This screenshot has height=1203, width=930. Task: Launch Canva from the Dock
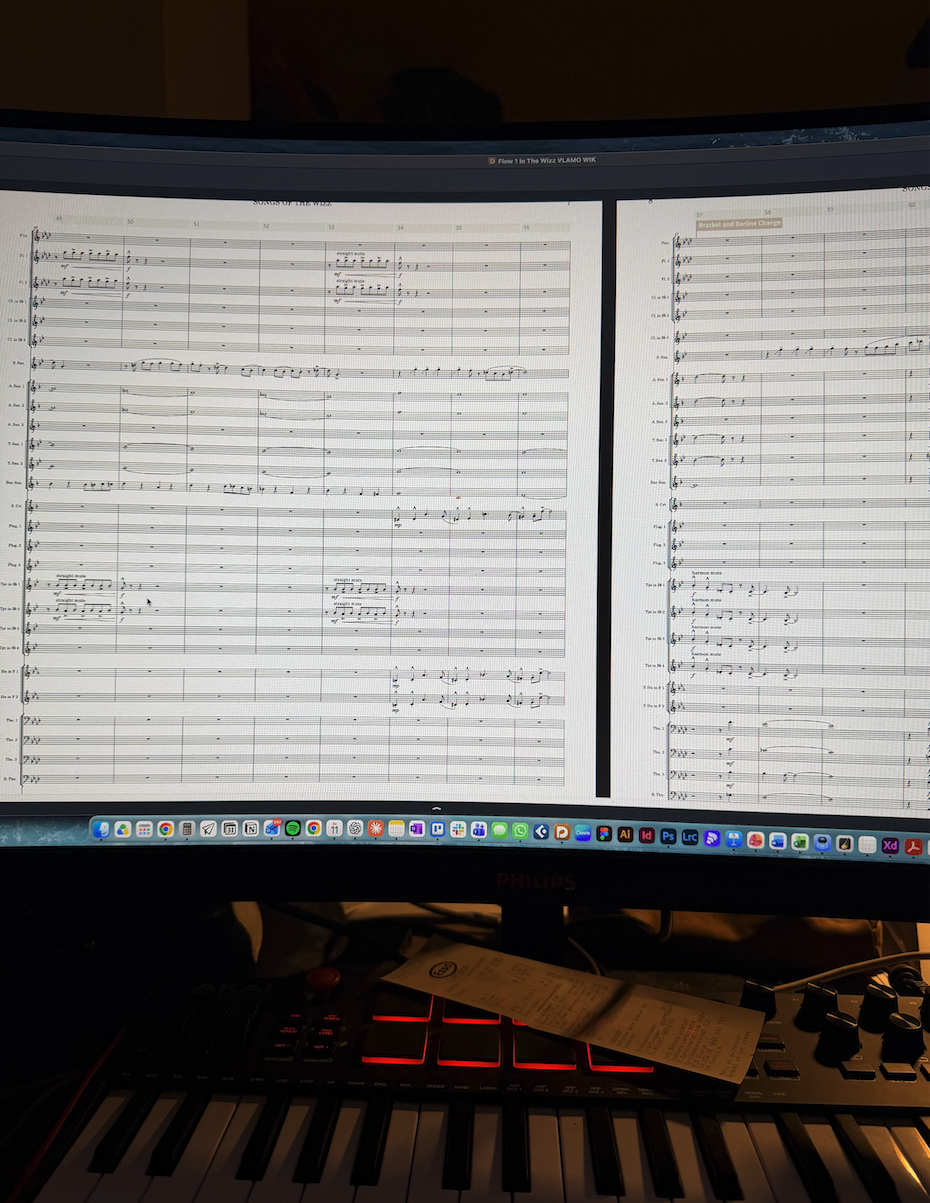(x=583, y=832)
